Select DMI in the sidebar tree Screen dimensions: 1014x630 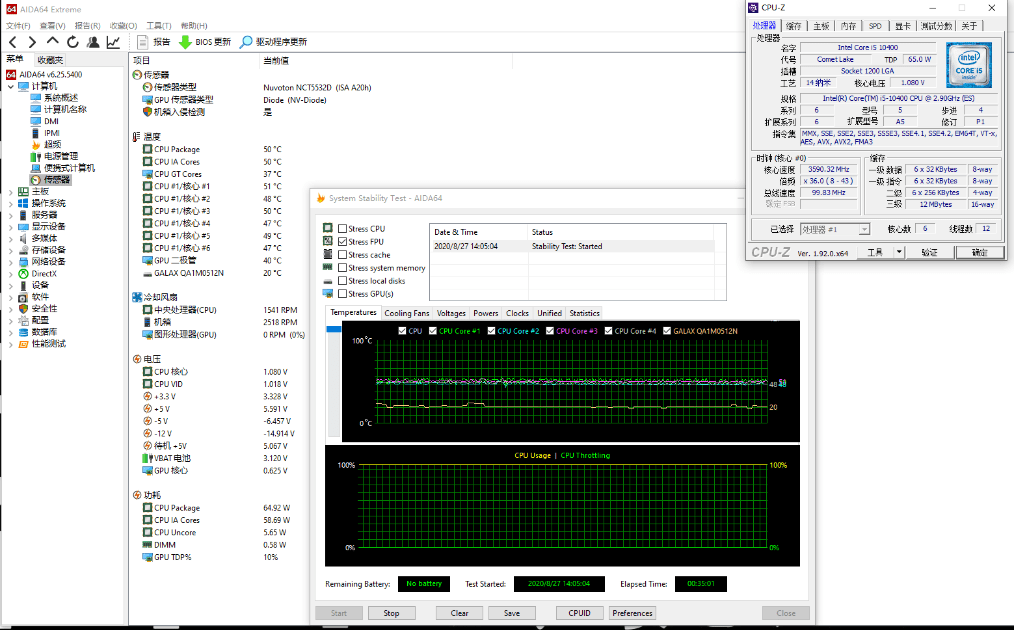pos(51,121)
